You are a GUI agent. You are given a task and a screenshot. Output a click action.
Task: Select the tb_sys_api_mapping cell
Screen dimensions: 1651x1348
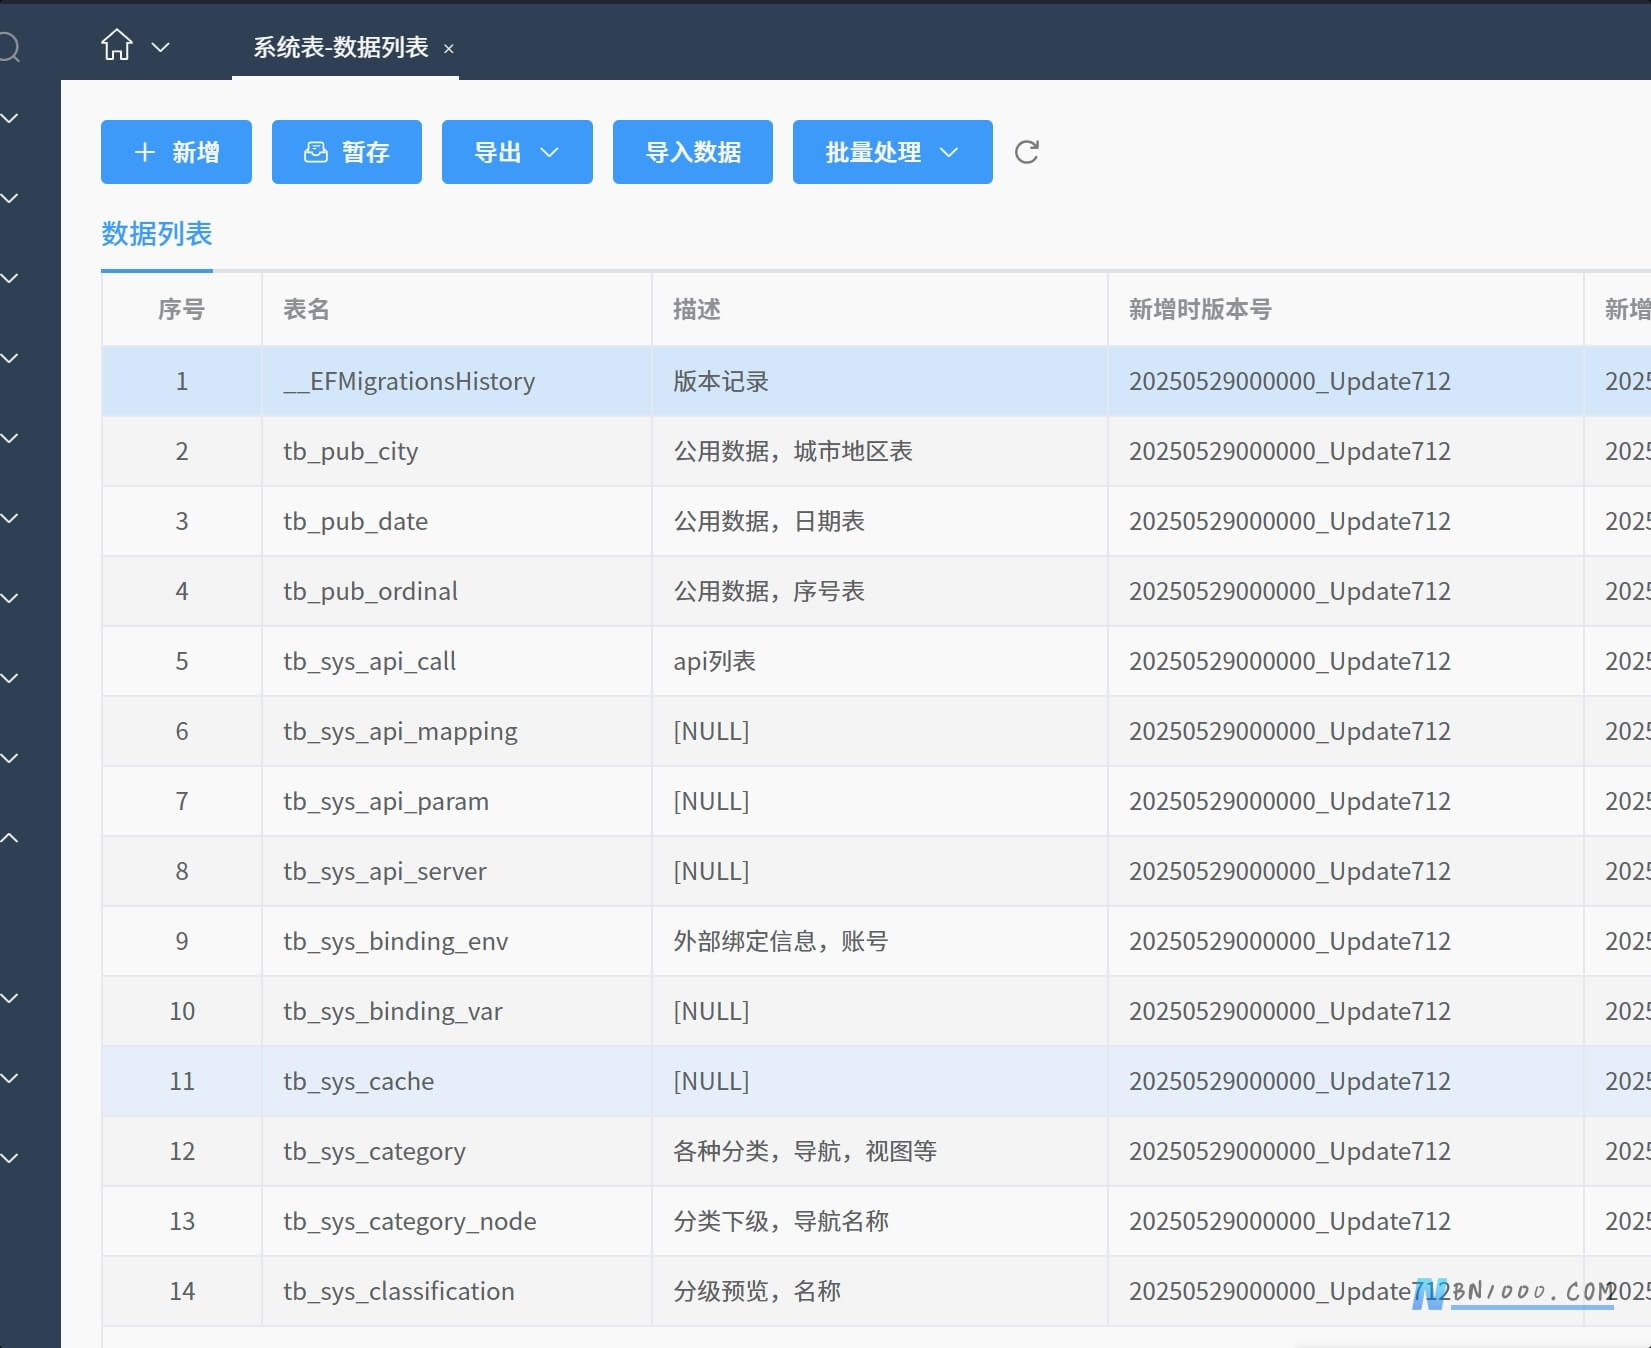click(x=457, y=731)
